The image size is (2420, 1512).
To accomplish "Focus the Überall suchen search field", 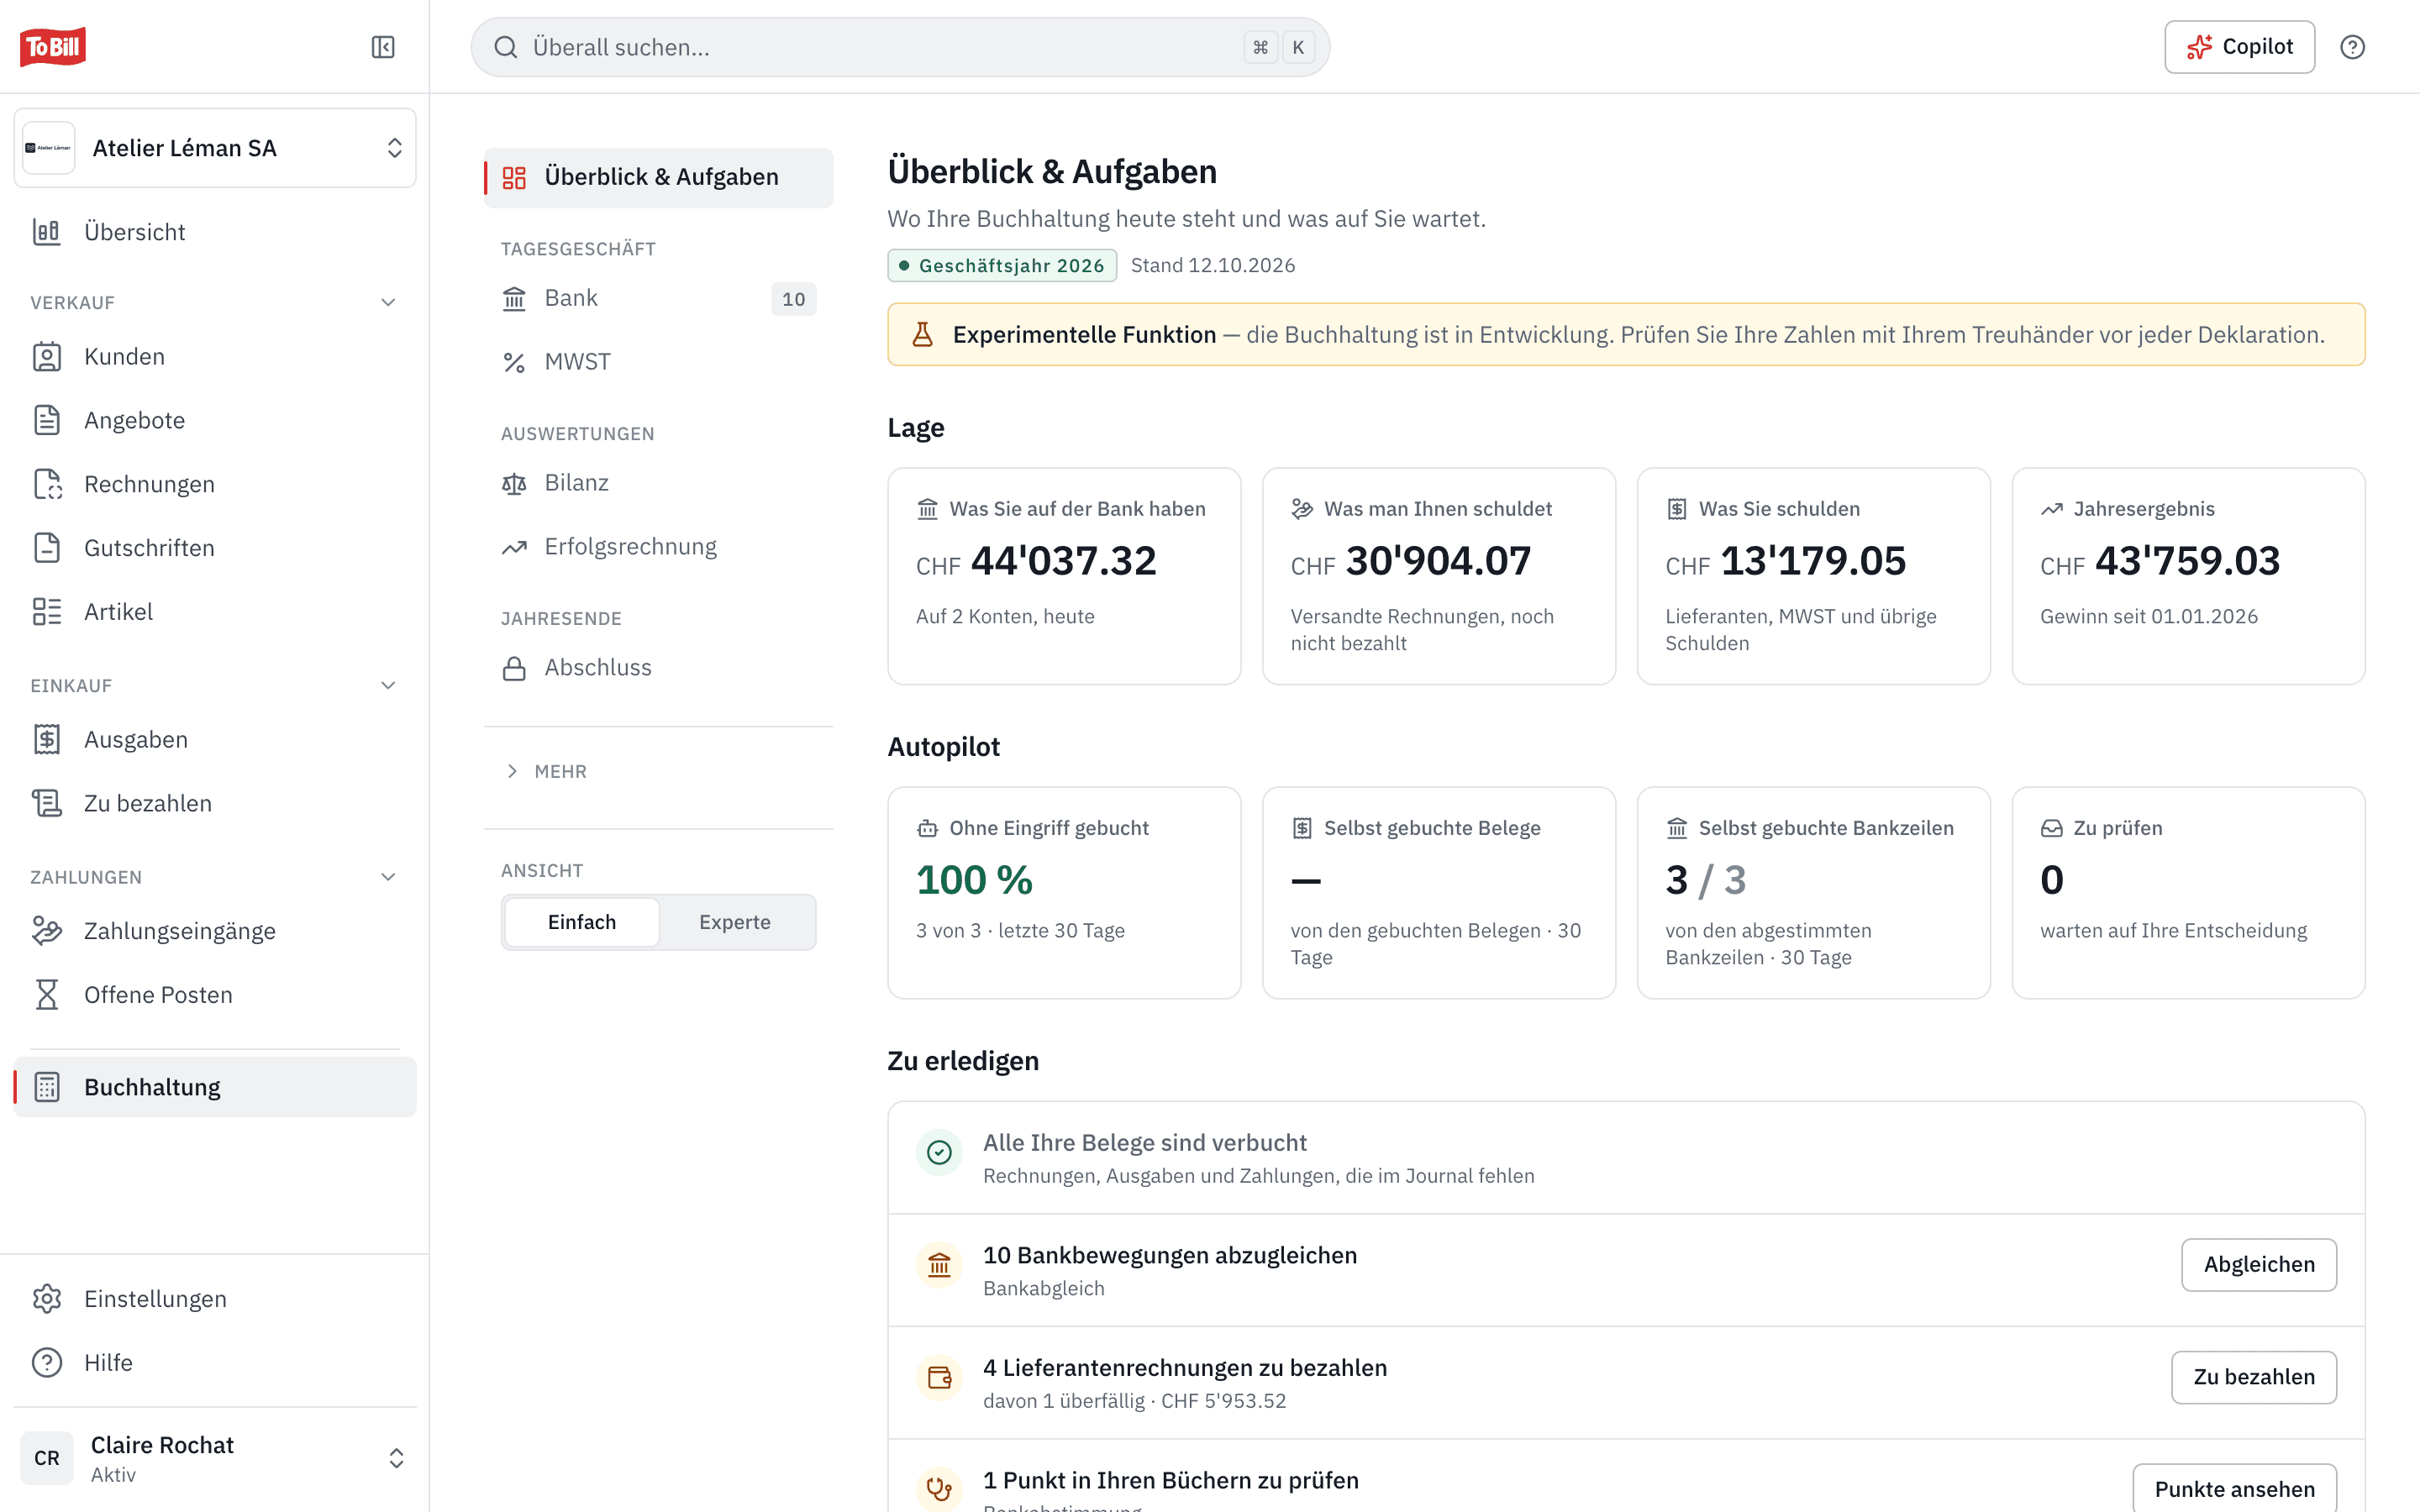I will [x=900, y=47].
